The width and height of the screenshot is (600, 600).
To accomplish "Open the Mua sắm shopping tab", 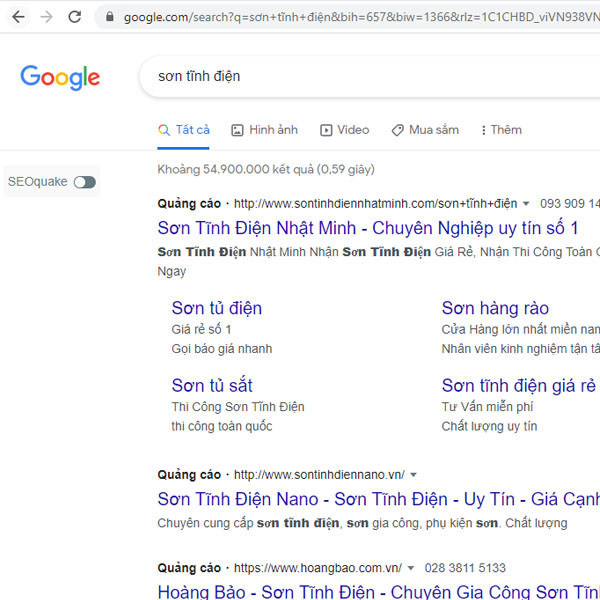I will pyautogui.click(x=425, y=130).
